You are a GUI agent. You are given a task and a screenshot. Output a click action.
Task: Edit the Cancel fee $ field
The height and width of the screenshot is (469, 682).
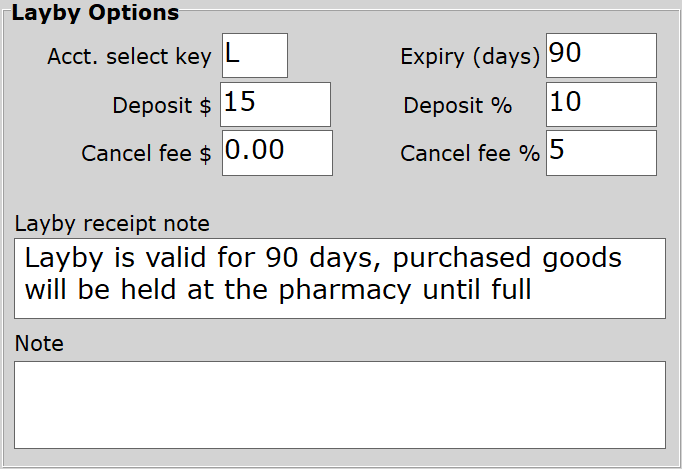(x=277, y=153)
